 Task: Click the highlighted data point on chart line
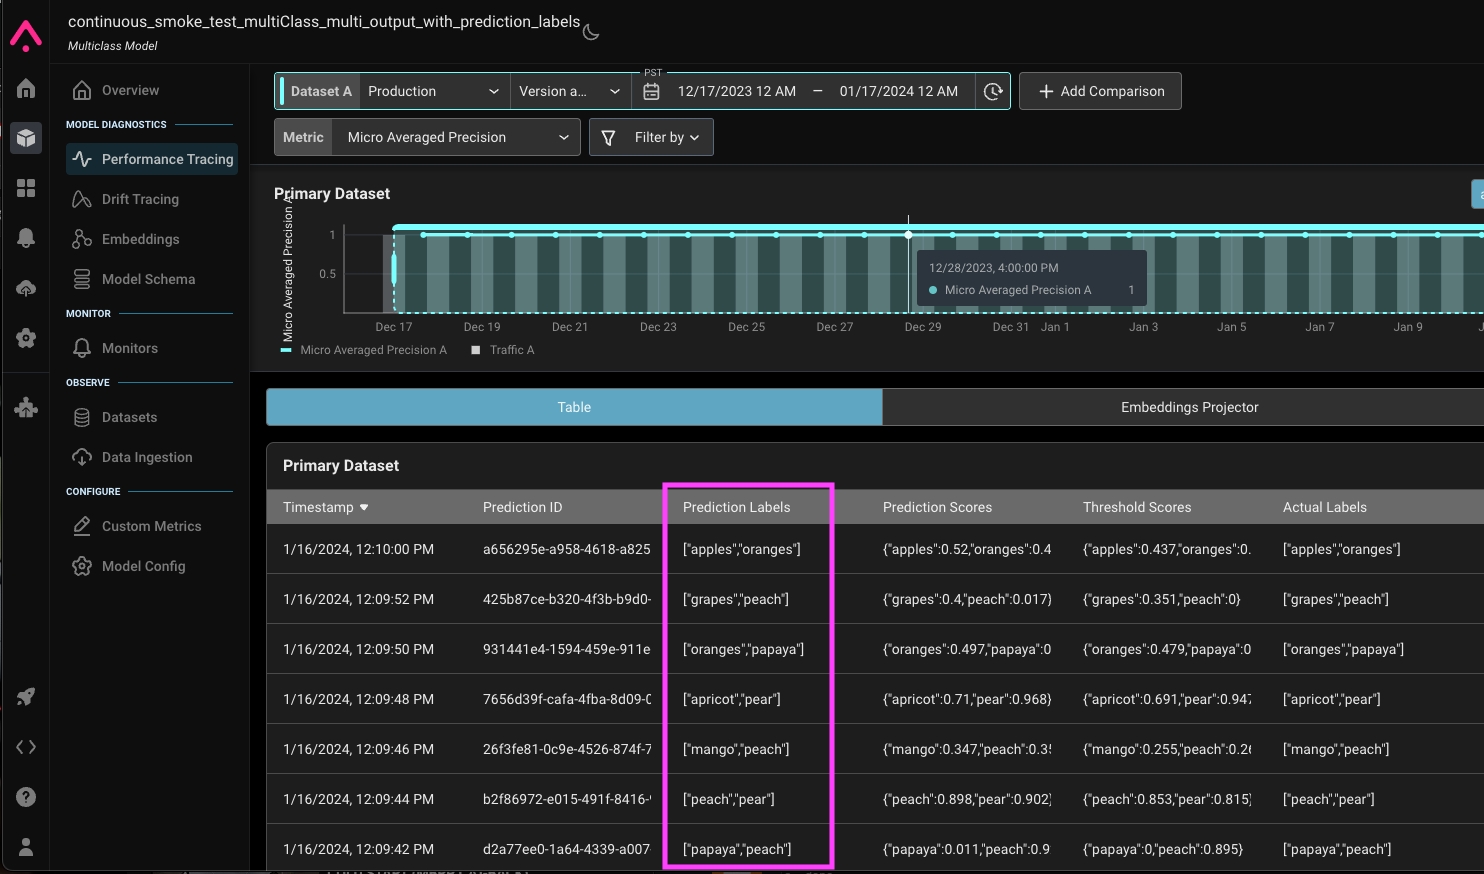point(908,235)
